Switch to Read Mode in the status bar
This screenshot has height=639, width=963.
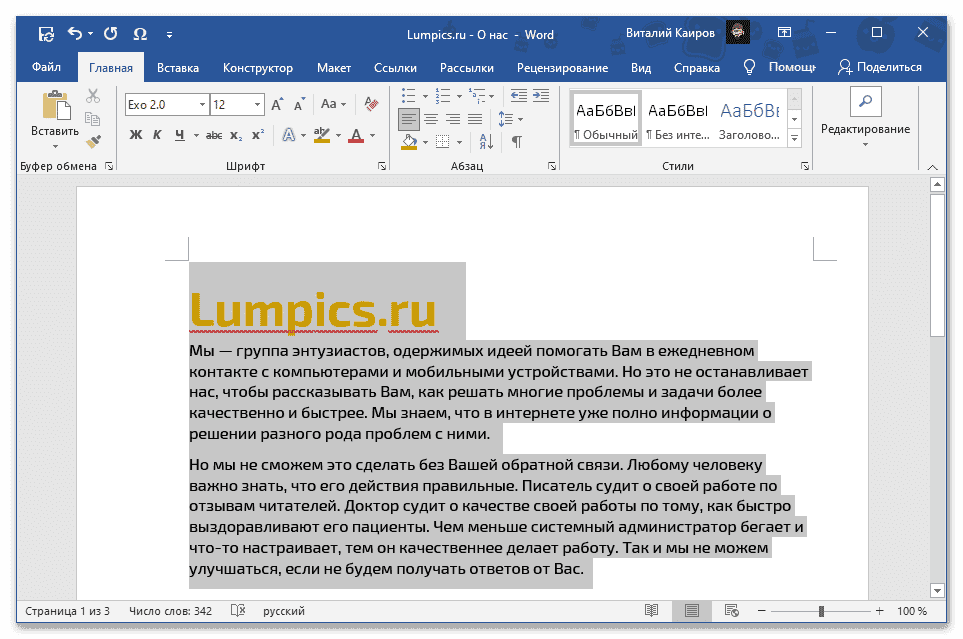tap(651, 610)
